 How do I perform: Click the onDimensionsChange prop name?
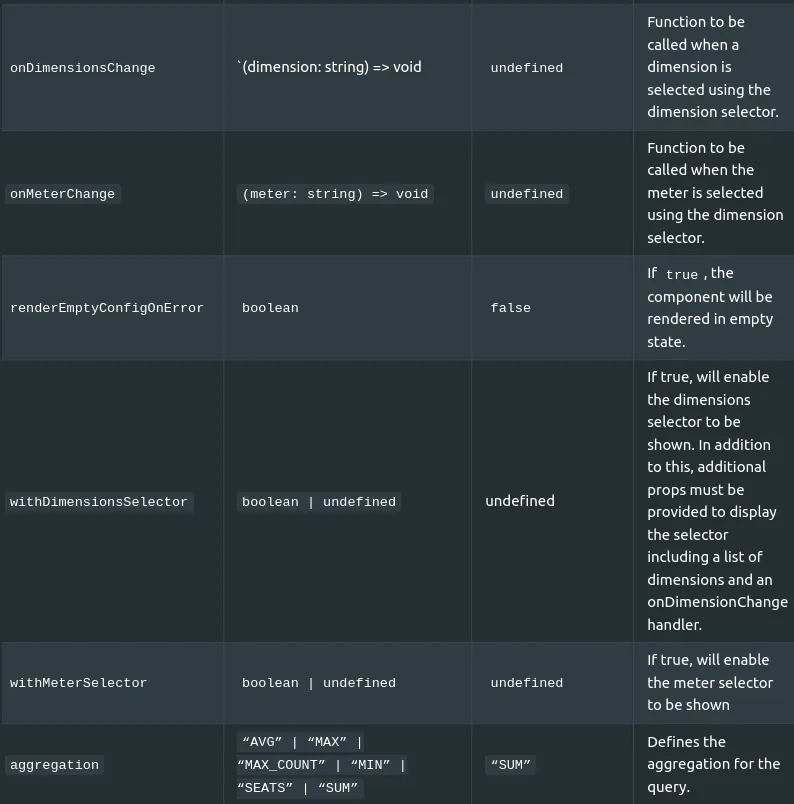coord(83,68)
